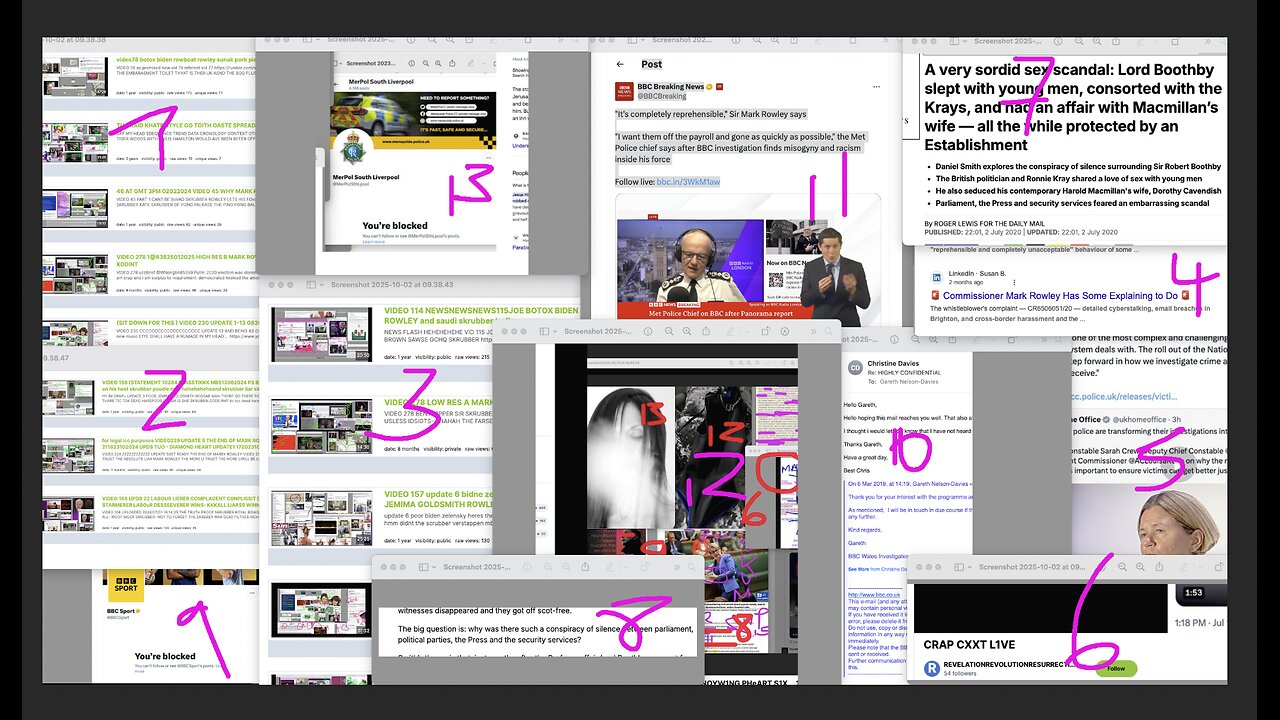Click rotate icon in conspiracy-of-silence text window
1280x720 pixels.
pyautogui.click(x=644, y=567)
